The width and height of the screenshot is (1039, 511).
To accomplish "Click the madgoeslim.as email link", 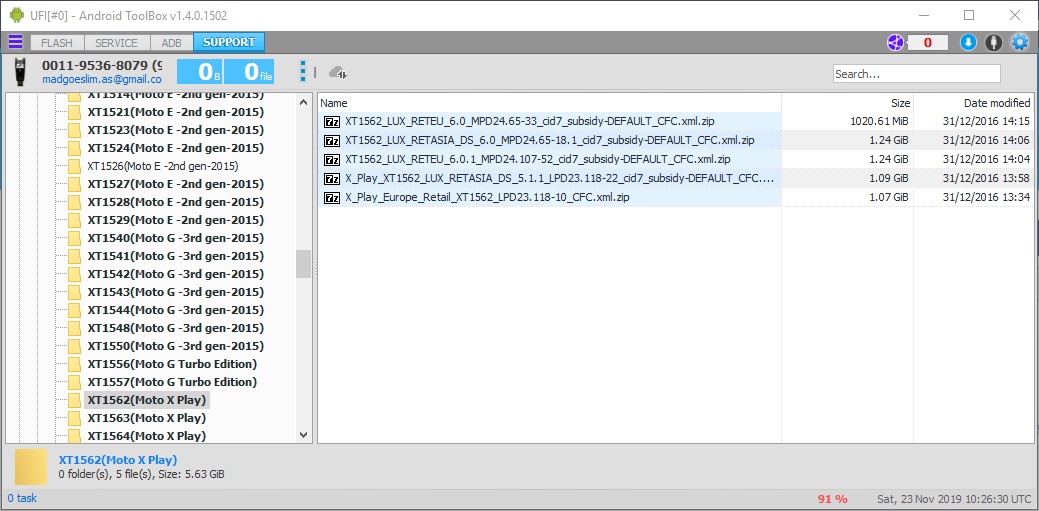I will [x=101, y=79].
